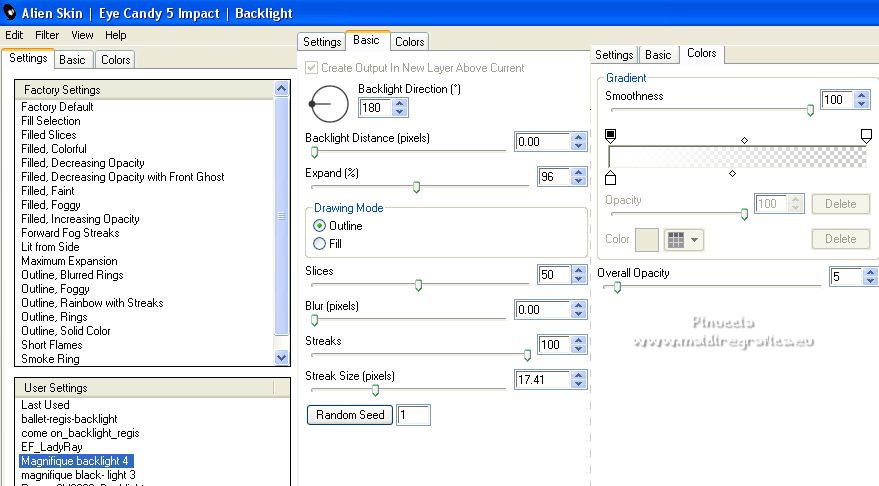
Task: Click the Overall Opacity value field
Action: [x=846, y=276]
